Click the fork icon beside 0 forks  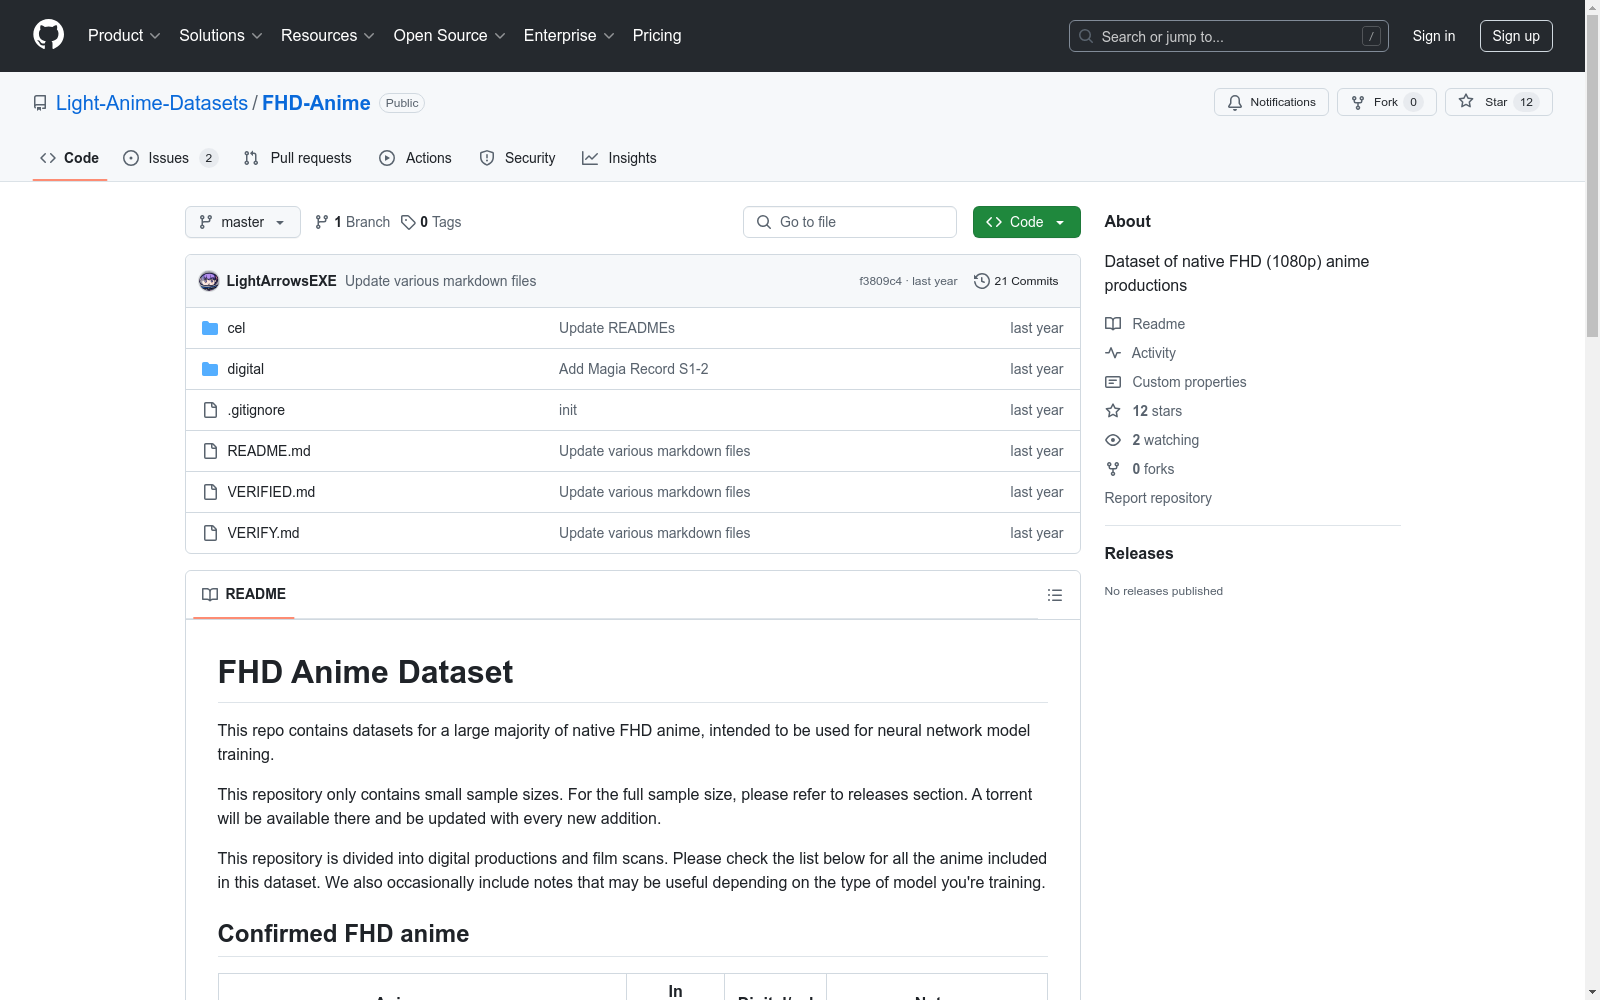(x=1113, y=469)
